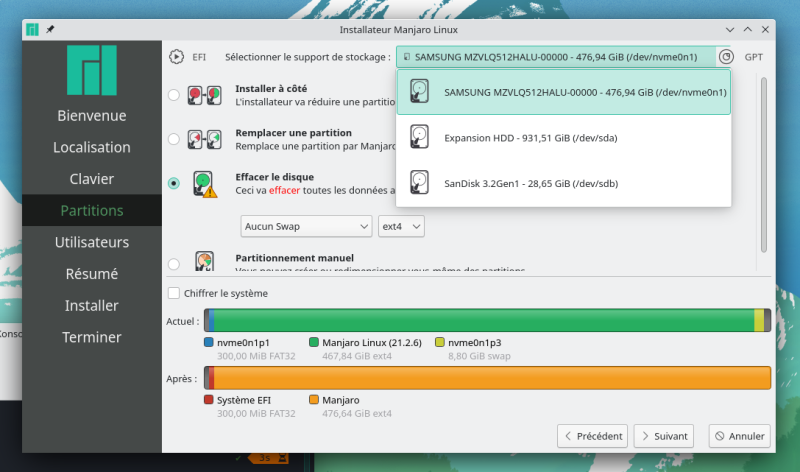Click the "8,80 GiB swap" size text

click(x=479, y=356)
